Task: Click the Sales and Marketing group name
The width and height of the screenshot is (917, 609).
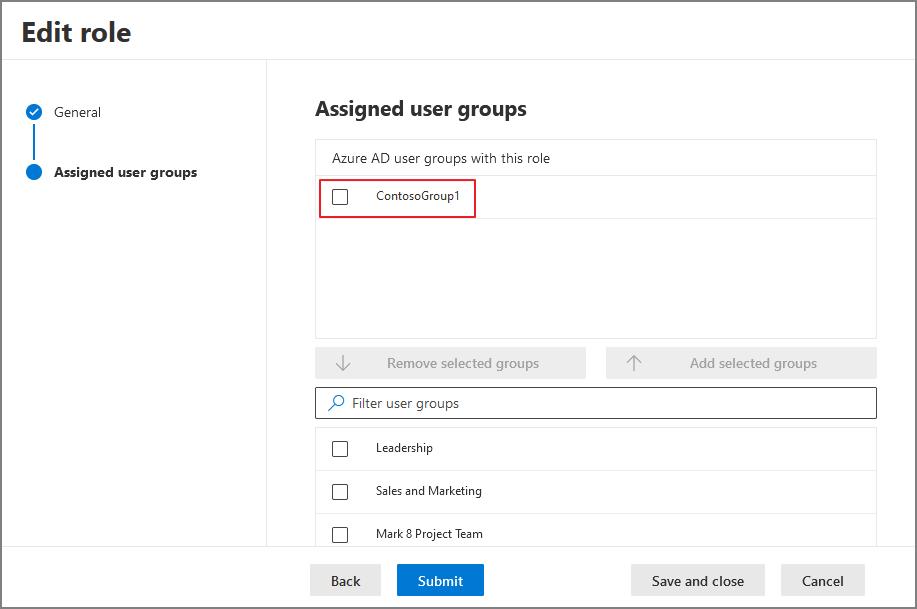Action: (429, 491)
